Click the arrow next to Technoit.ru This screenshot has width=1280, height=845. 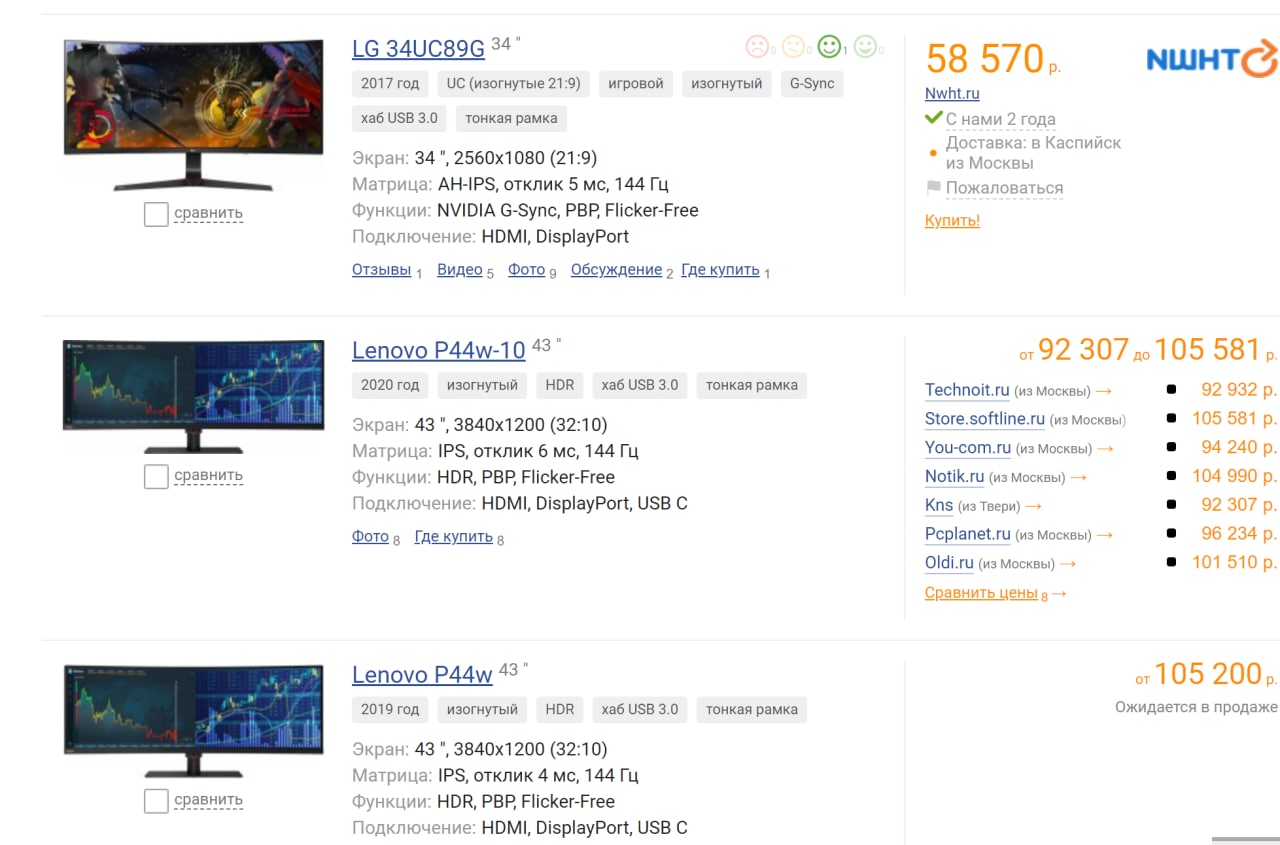coord(1103,391)
